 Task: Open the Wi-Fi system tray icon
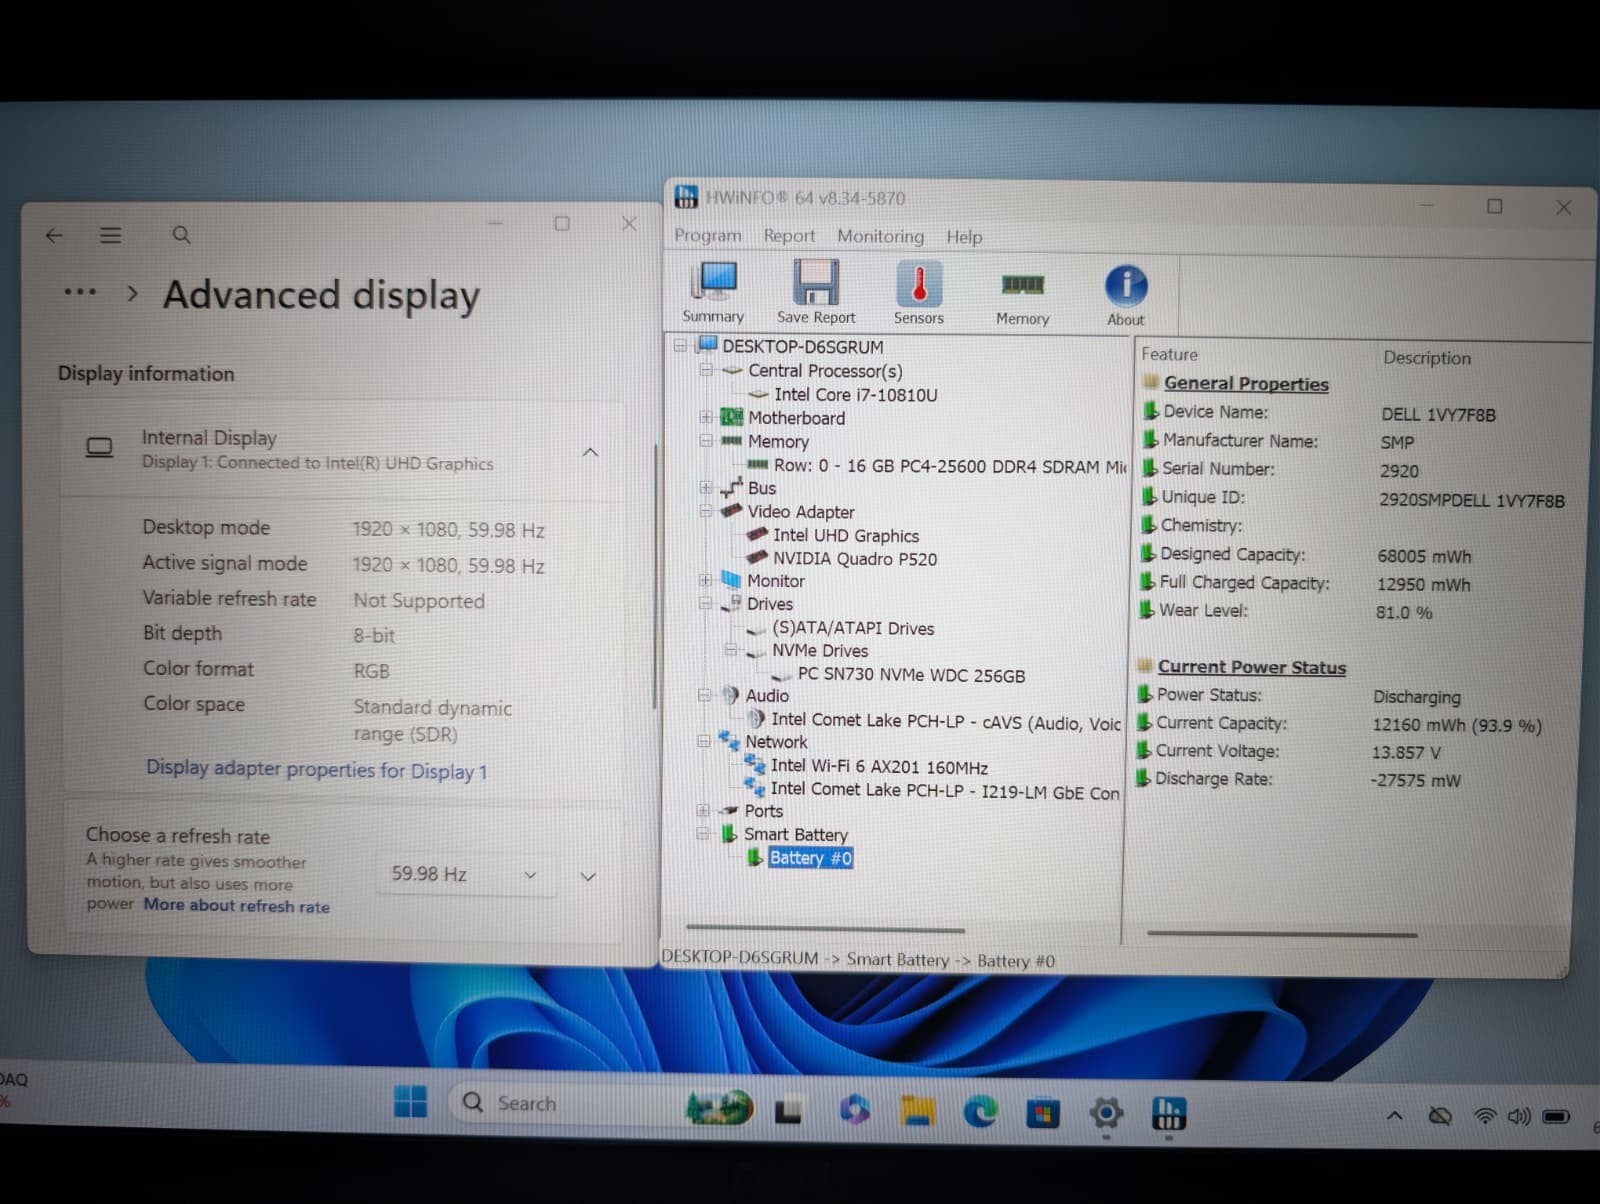[x=1486, y=1116]
